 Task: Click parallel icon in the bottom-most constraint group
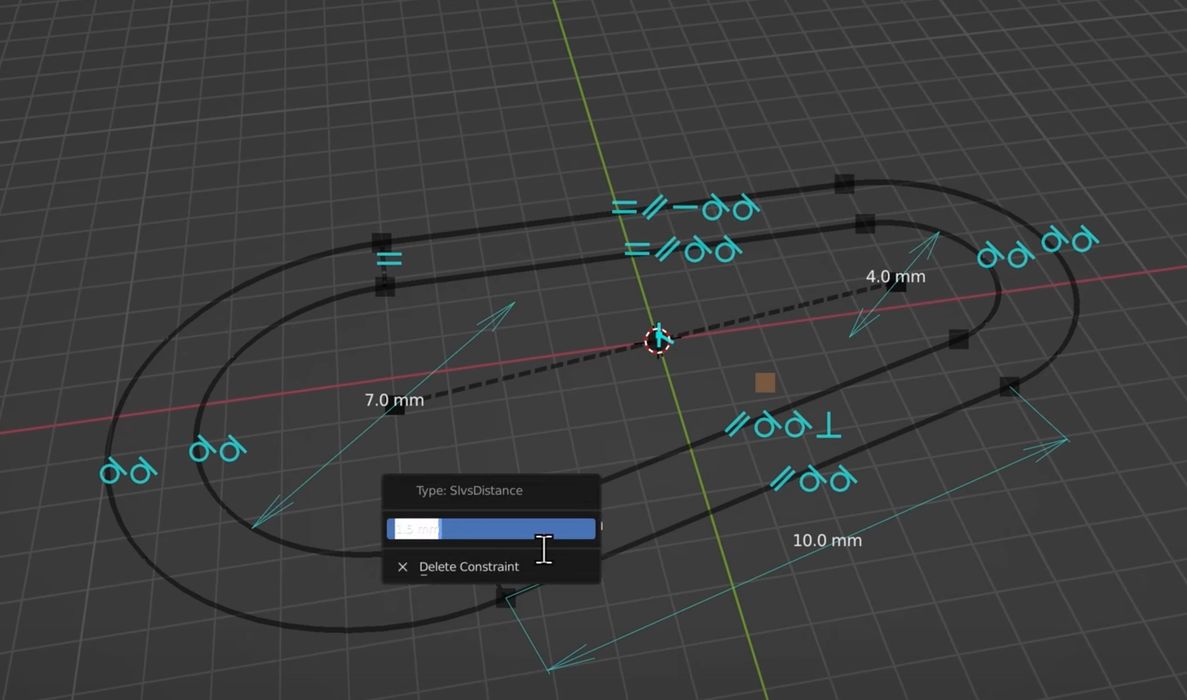(782, 481)
